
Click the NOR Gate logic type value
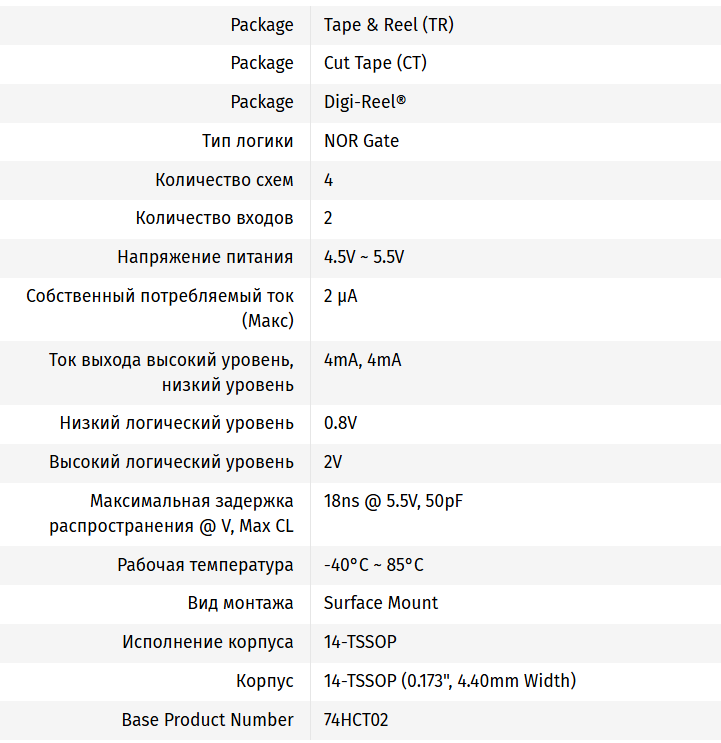(x=361, y=141)
